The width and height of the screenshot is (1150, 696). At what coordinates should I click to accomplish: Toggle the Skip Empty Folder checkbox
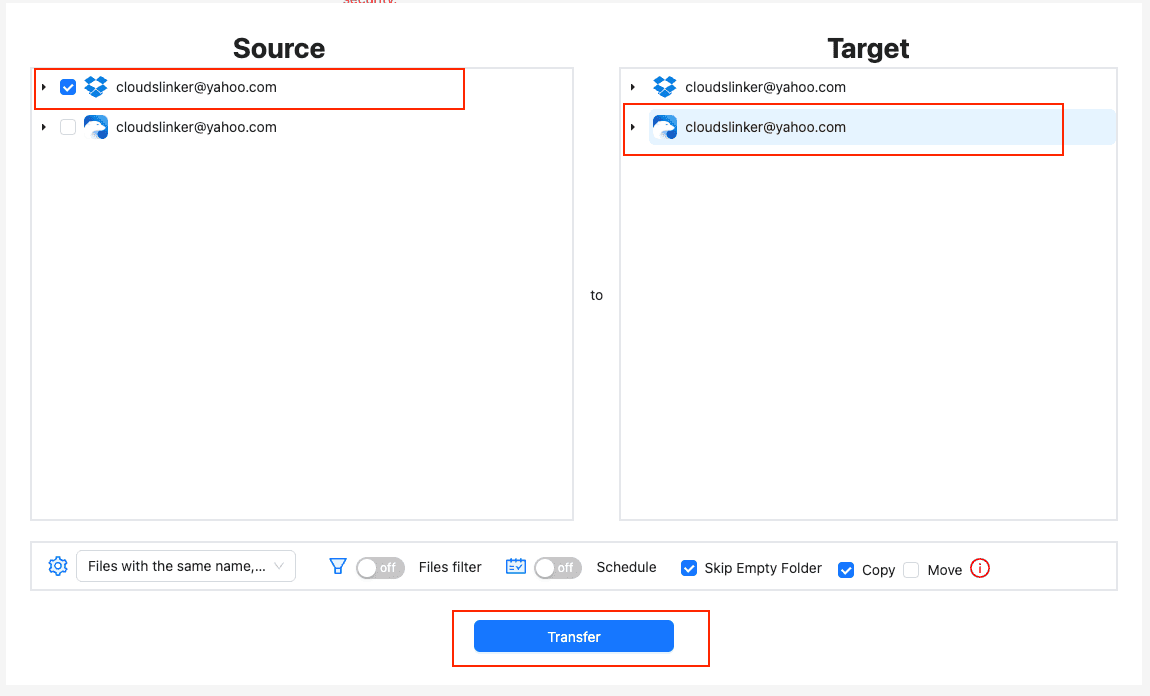689,568
